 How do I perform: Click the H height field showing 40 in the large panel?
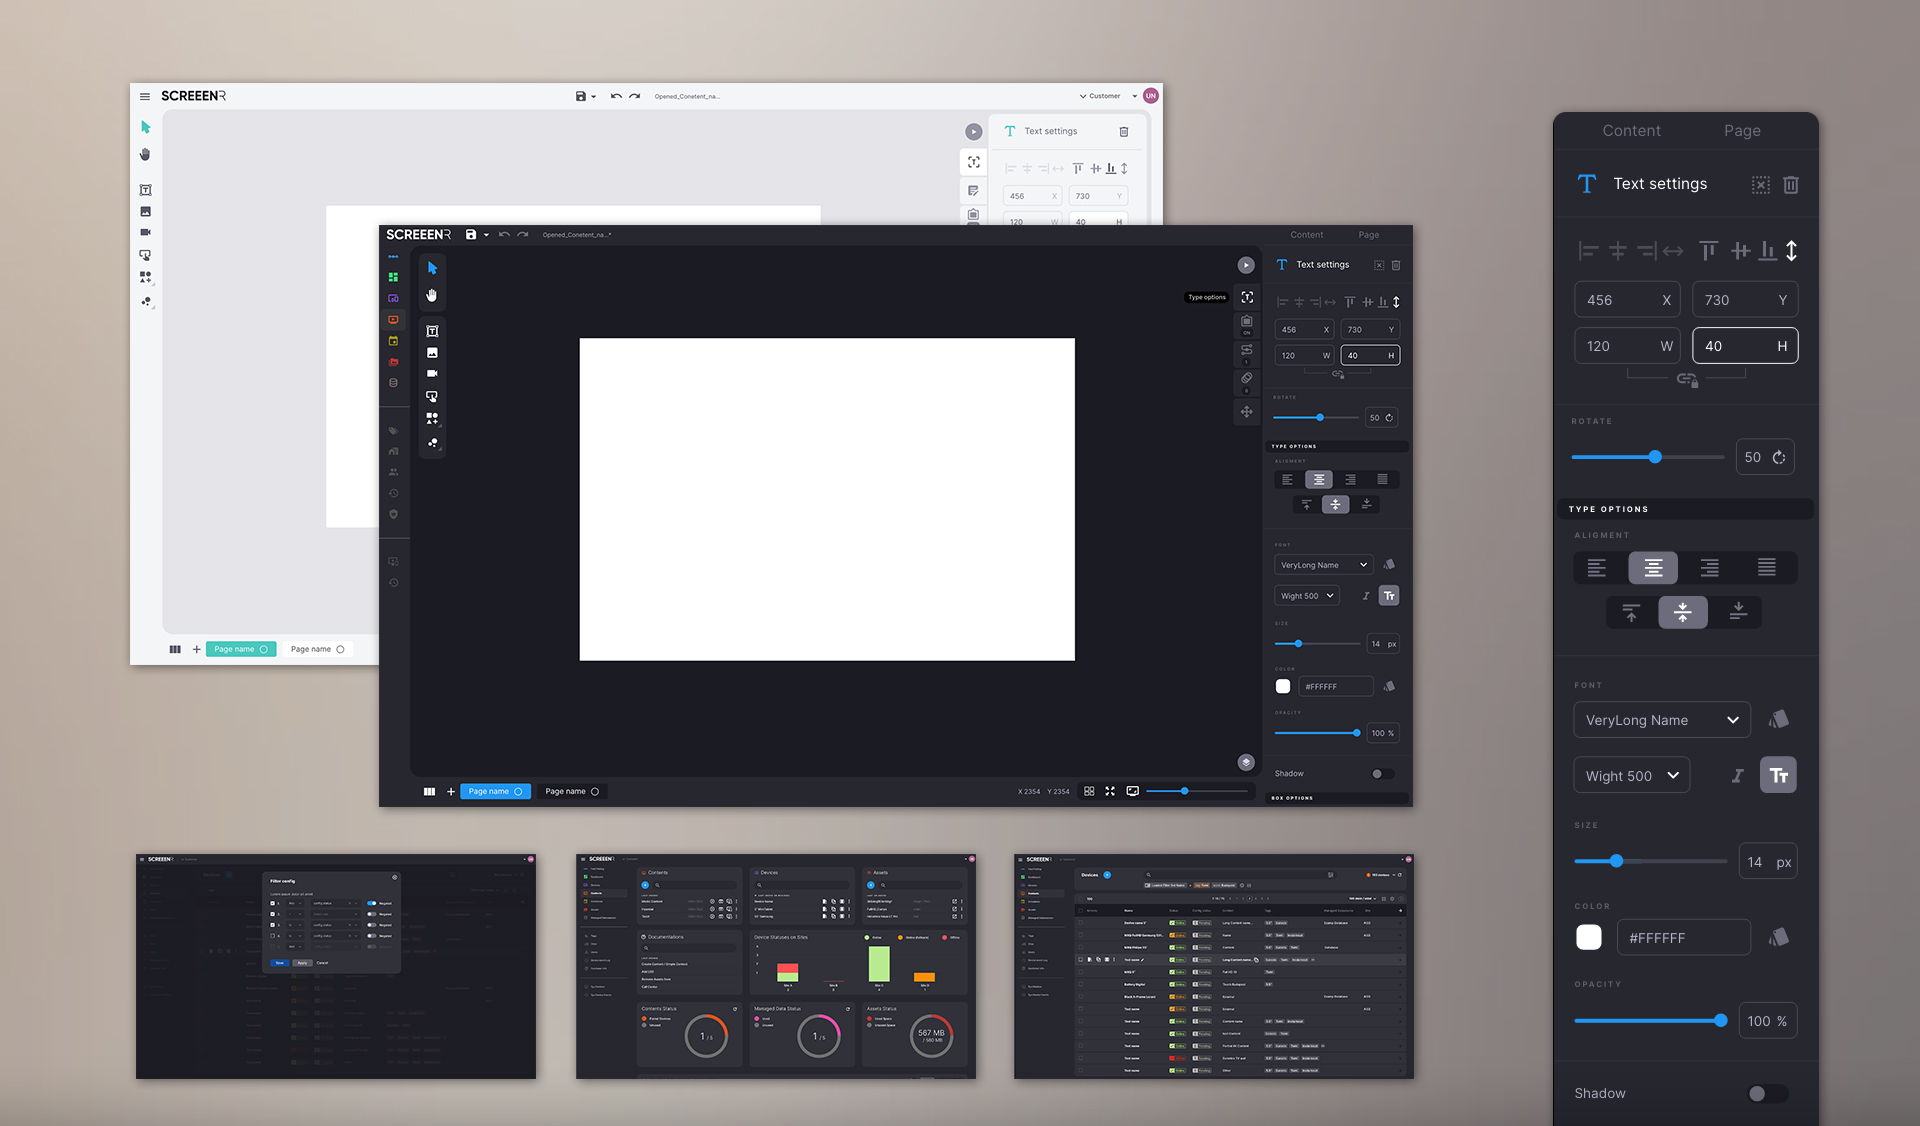[x=1744, y=346]
